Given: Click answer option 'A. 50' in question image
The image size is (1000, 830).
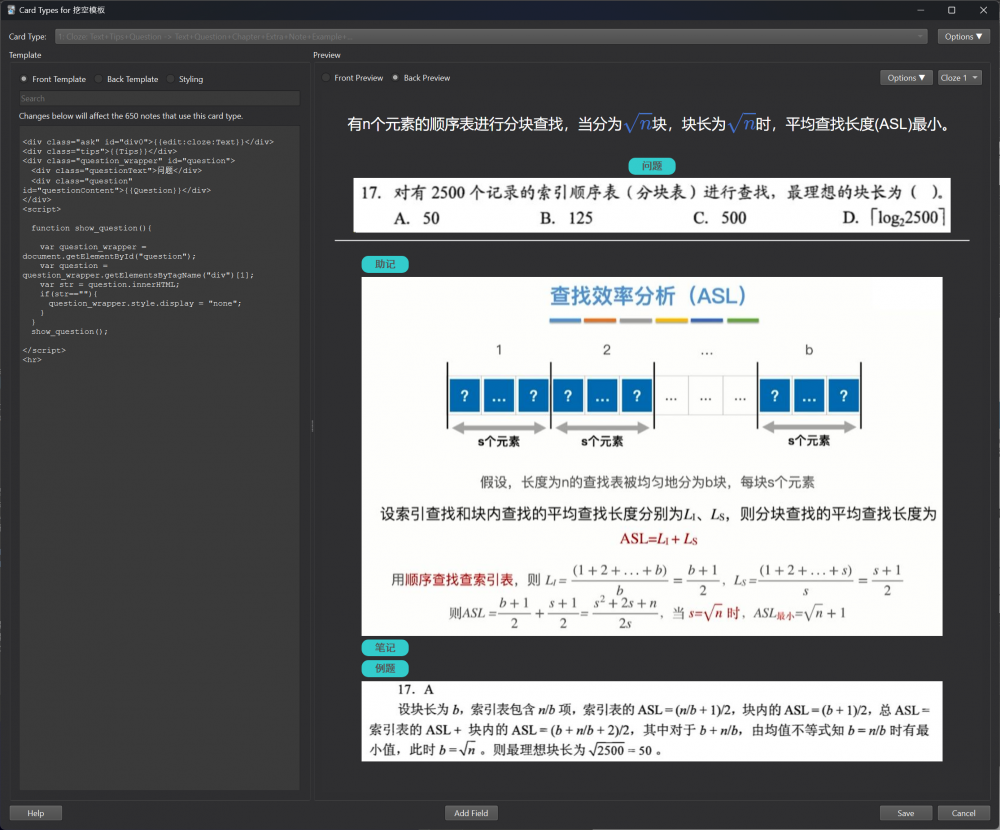Looking at the screenshot, I should click(416, 218).
